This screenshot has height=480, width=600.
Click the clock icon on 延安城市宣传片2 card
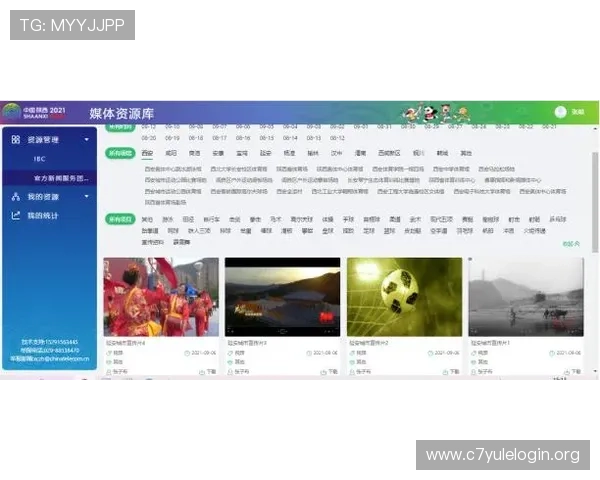coord(430,353)
